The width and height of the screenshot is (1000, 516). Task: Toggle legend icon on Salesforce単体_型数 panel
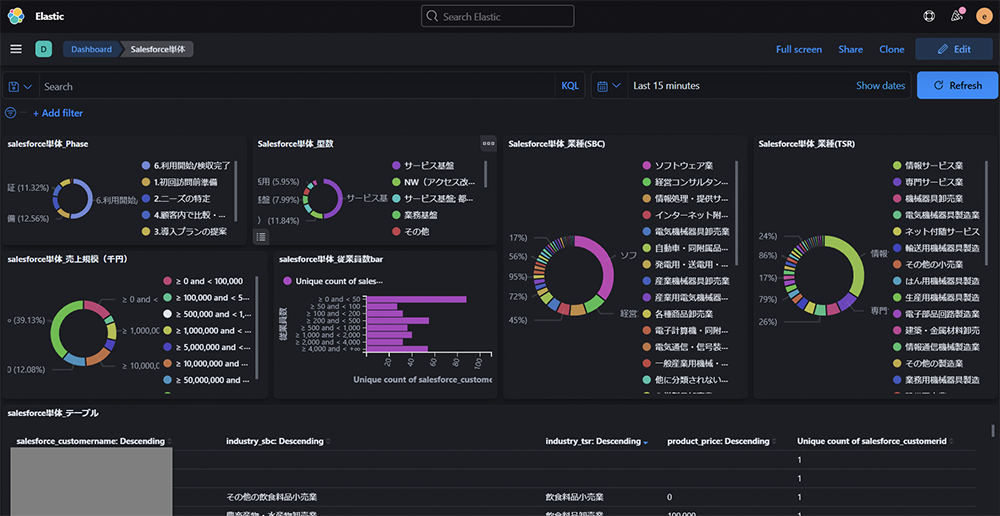[260, 237]
